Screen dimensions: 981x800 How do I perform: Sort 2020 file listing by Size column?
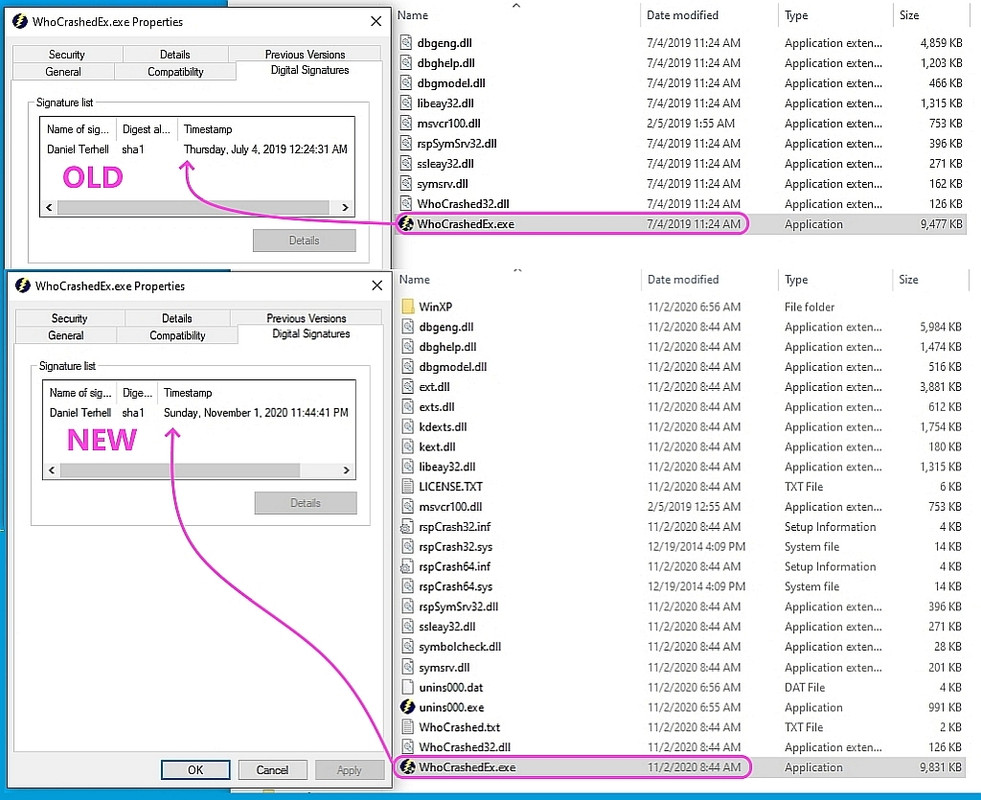(908, 280)
